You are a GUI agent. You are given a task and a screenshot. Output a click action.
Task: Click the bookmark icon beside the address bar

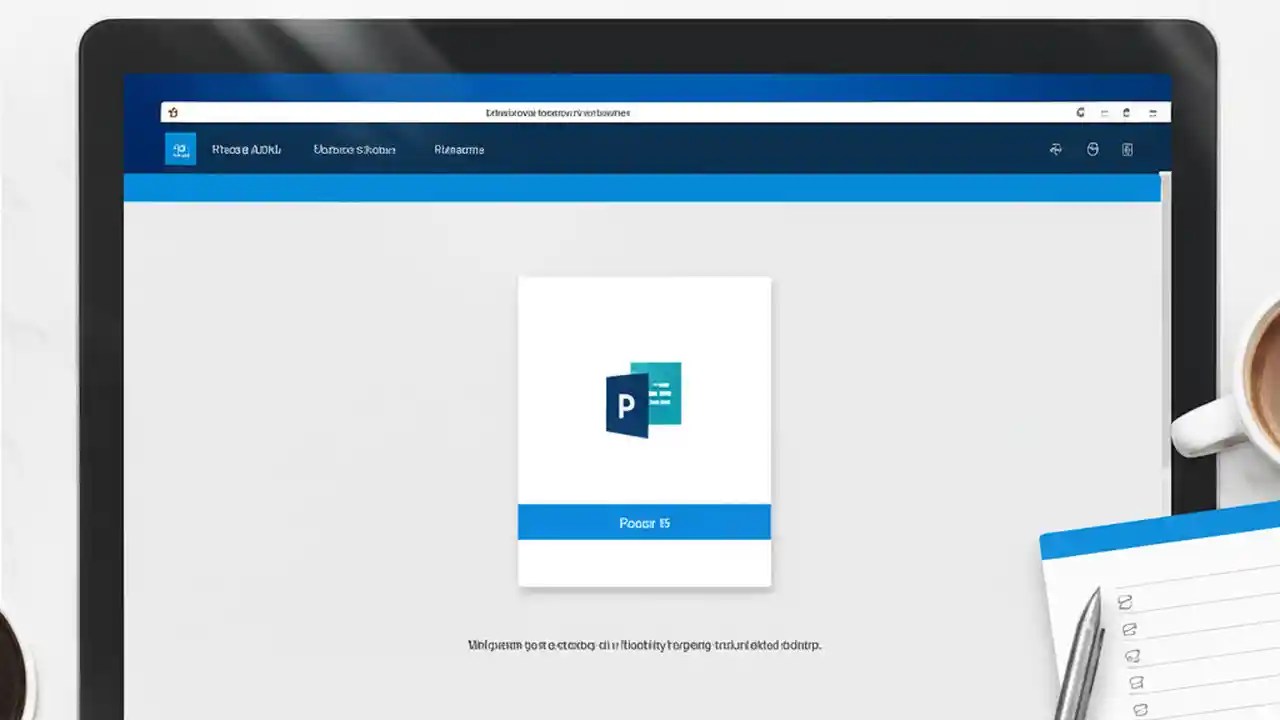click(175, 112)
